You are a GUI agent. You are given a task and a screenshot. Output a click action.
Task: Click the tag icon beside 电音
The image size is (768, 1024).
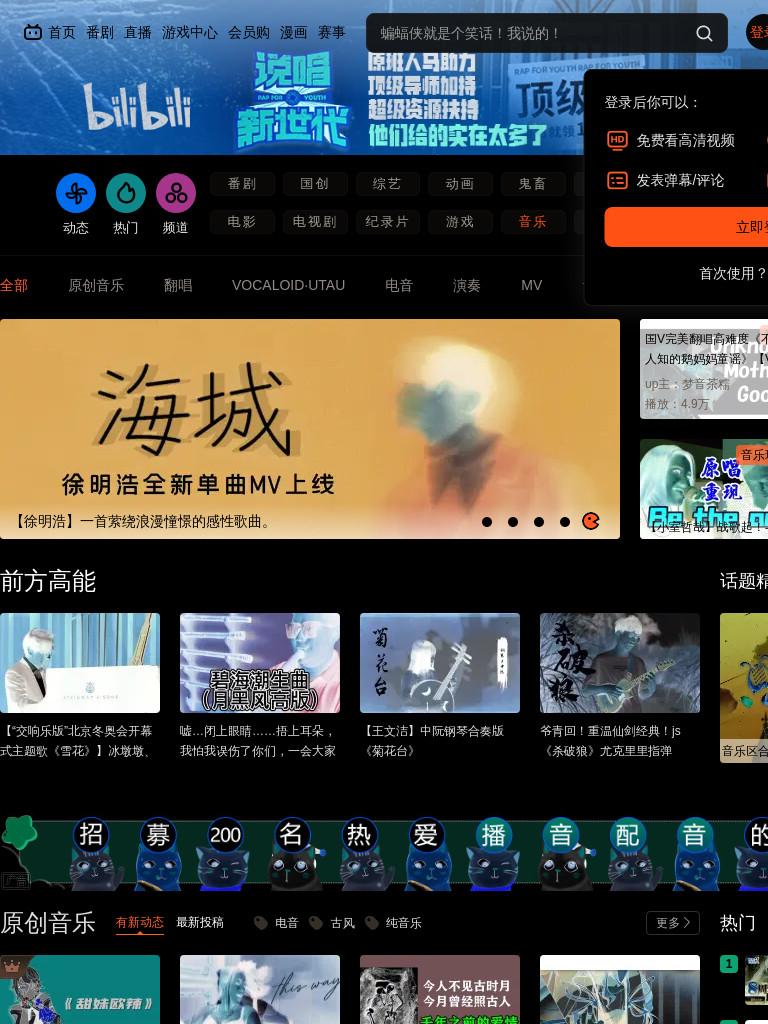click(x=261, y=923)
